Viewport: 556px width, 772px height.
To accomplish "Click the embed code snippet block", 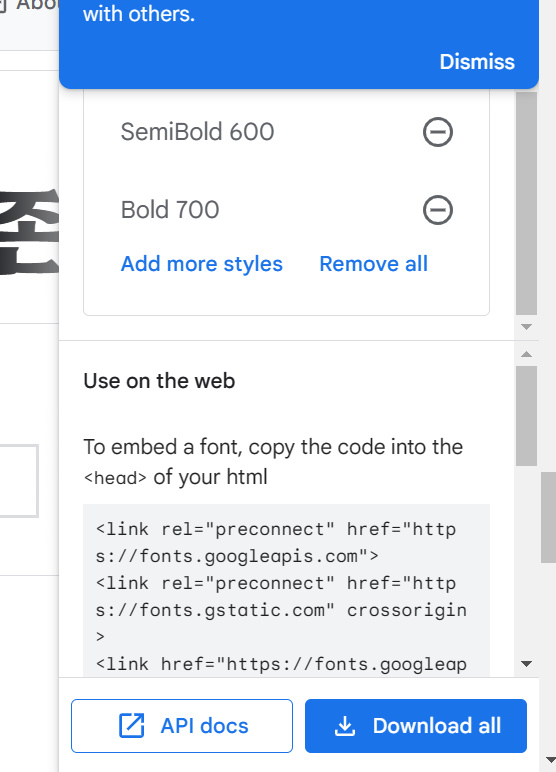I will click(x=286, y=590).
